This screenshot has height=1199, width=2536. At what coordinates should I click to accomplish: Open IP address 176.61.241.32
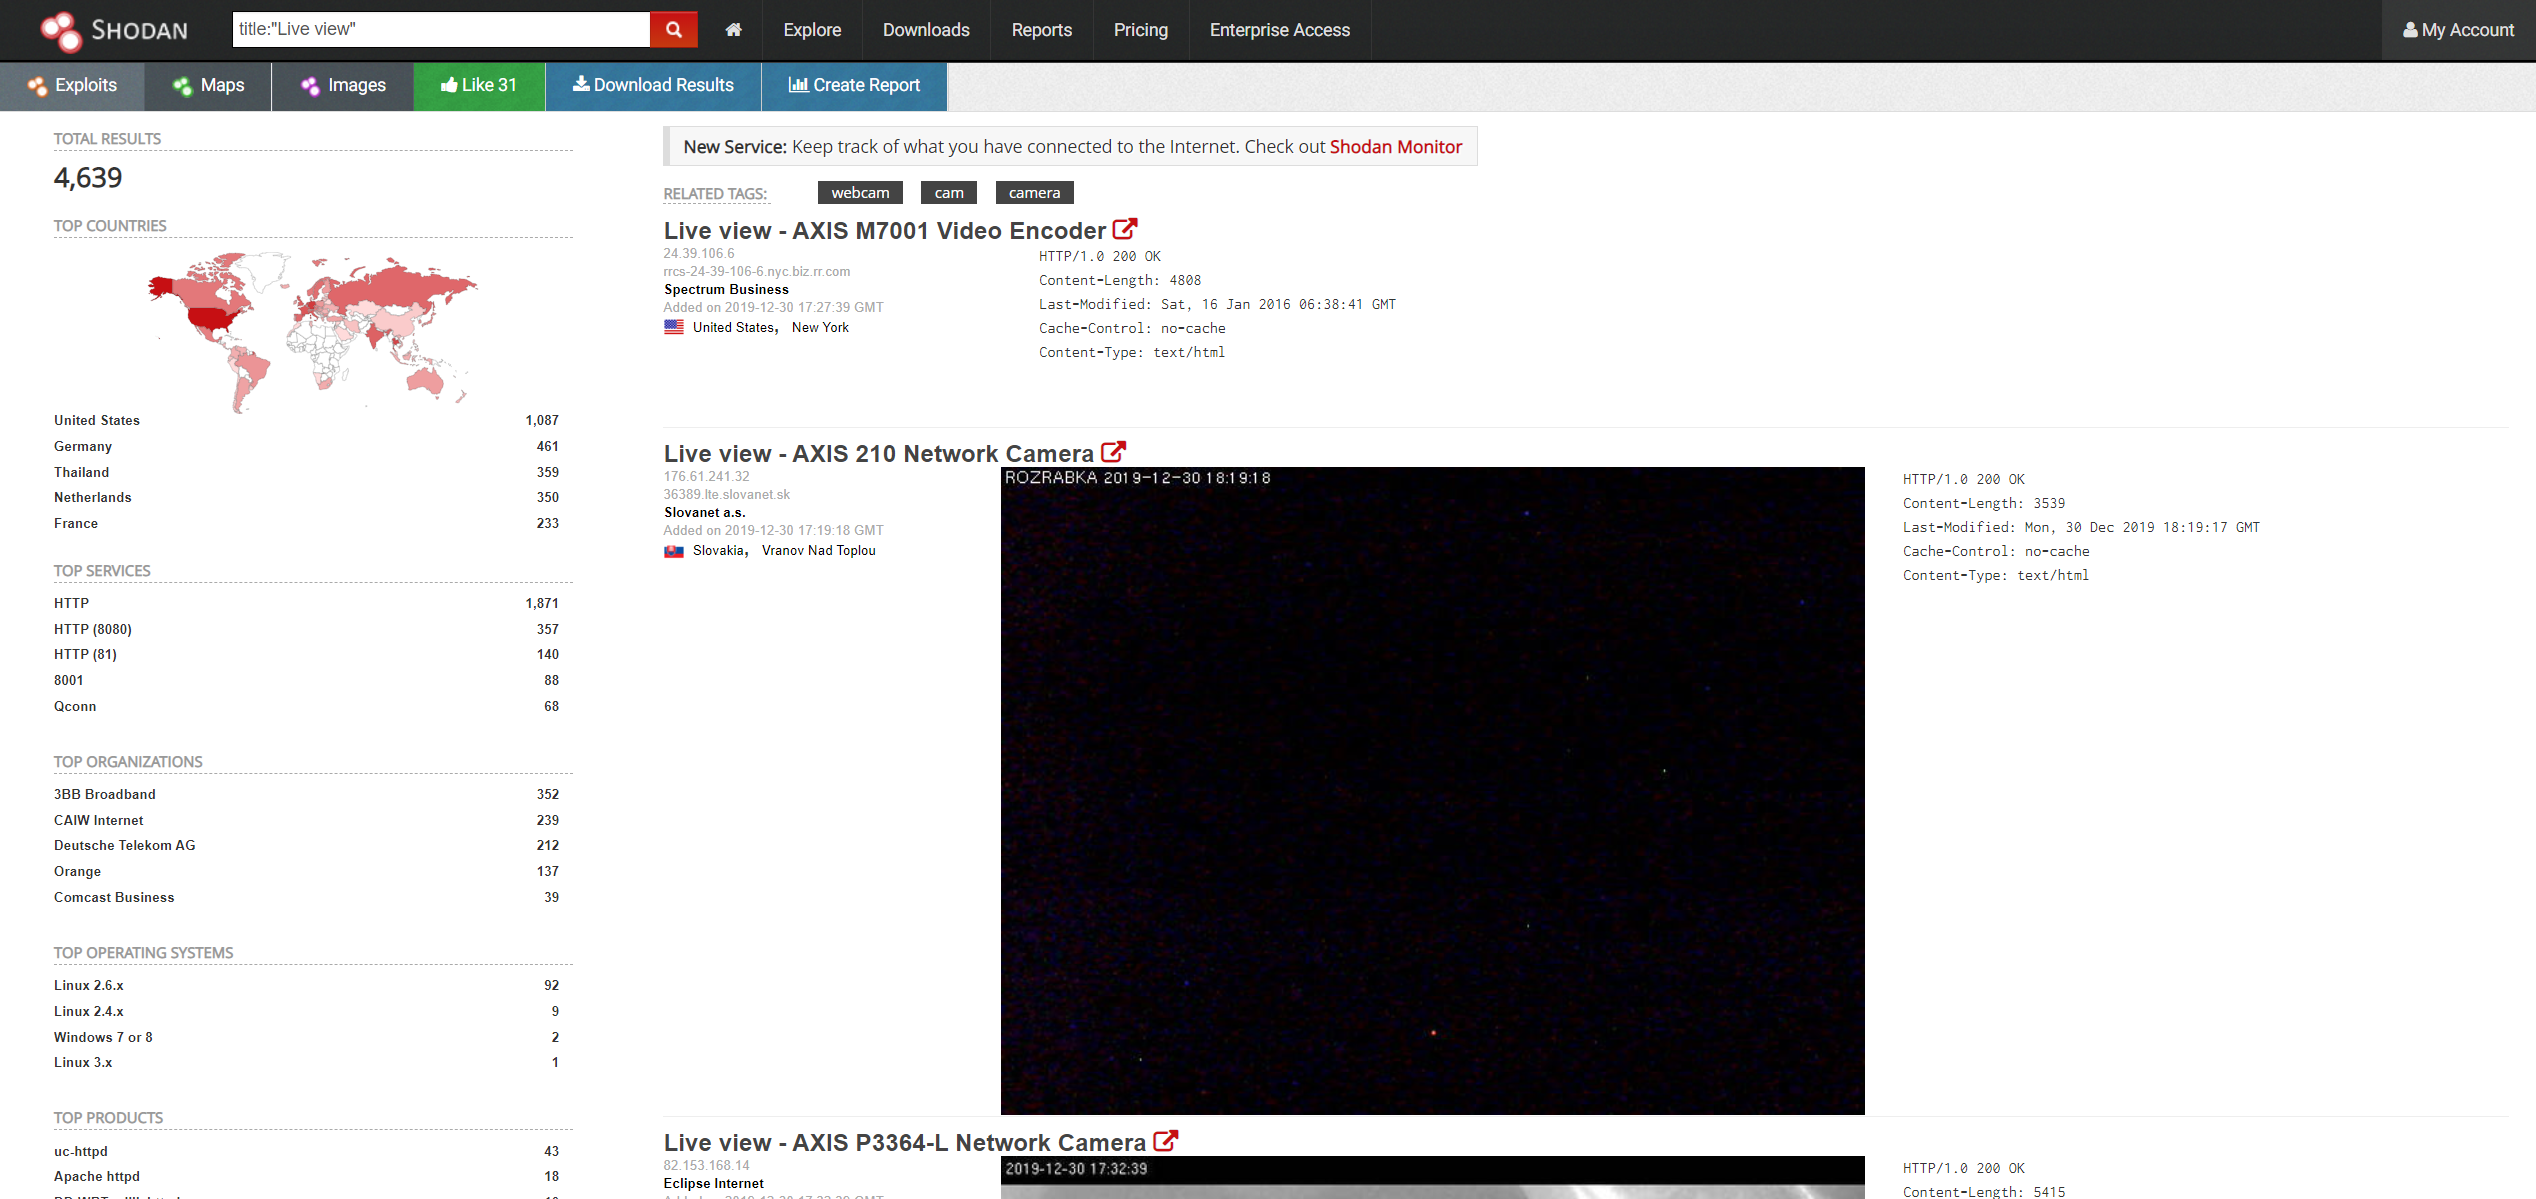707,476
